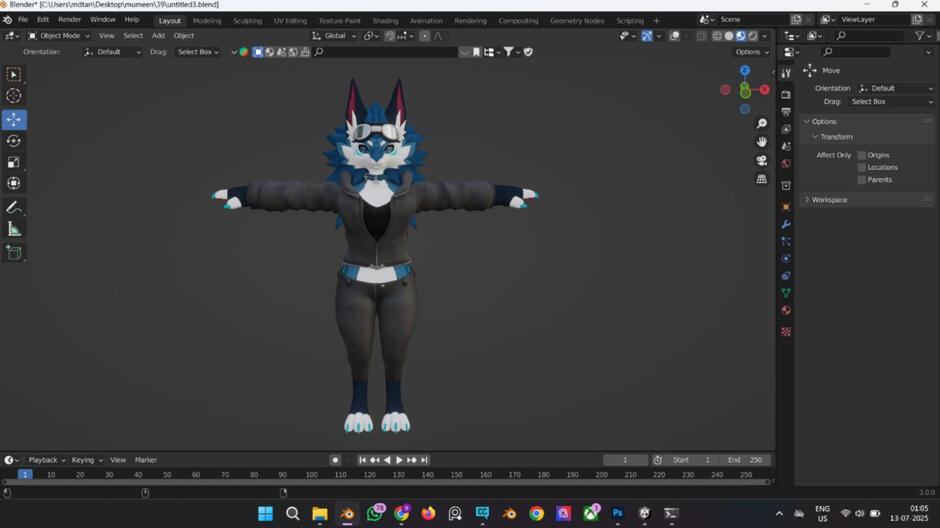Switch perspective/orthographic grid icon
Screen dimensions: 940x528
pyautogui.click(x=761, y=179)
